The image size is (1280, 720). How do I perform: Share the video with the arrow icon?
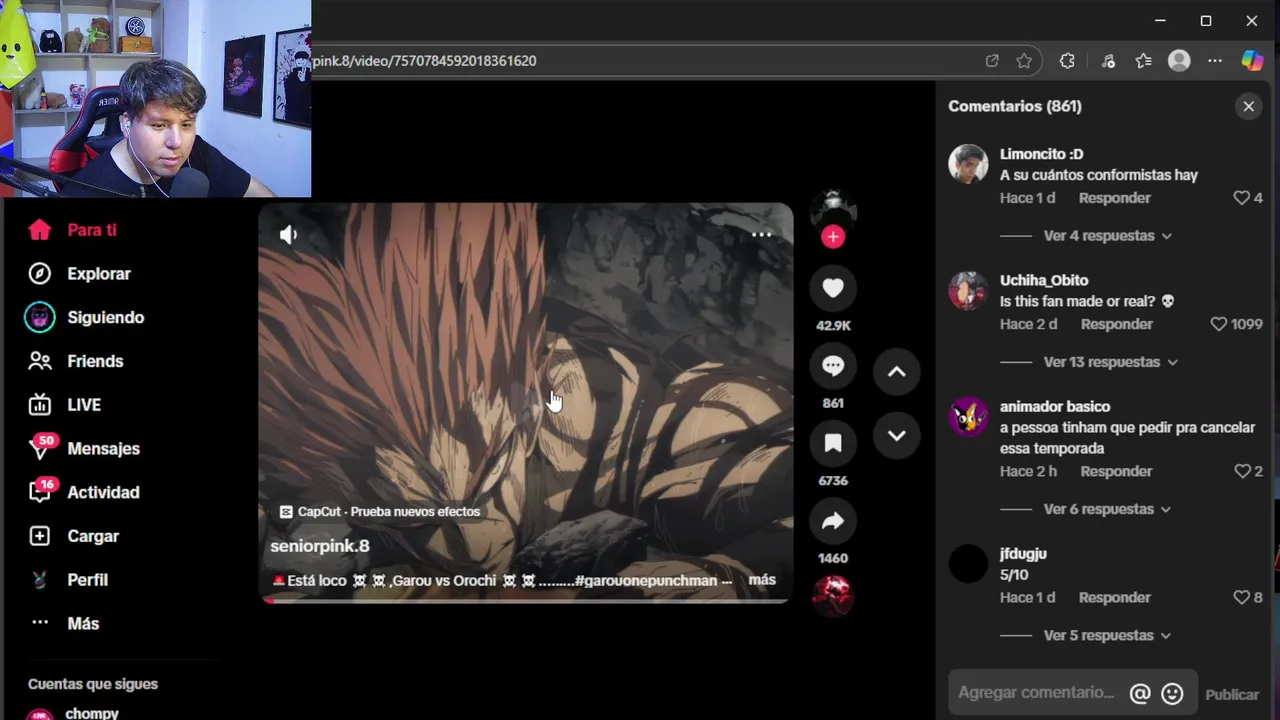point(833,521)
